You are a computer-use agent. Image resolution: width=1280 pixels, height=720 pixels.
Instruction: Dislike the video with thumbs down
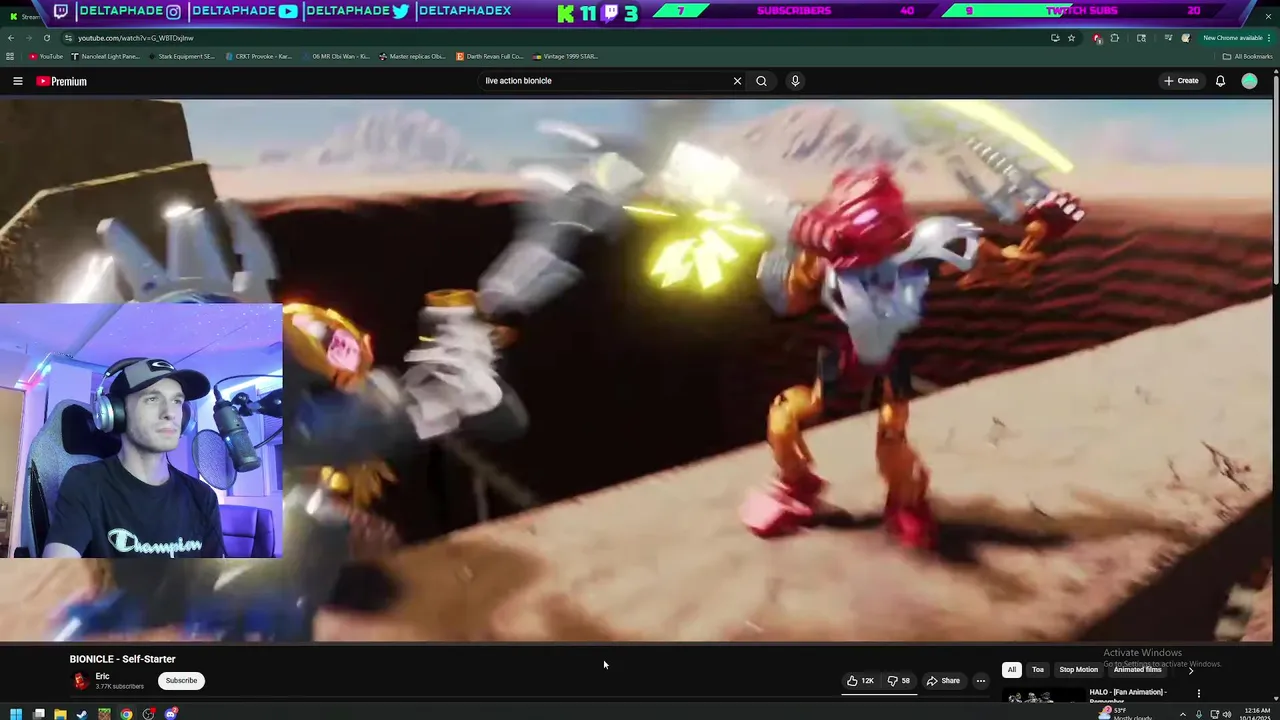pyautogui.click(x=898, y=681)
